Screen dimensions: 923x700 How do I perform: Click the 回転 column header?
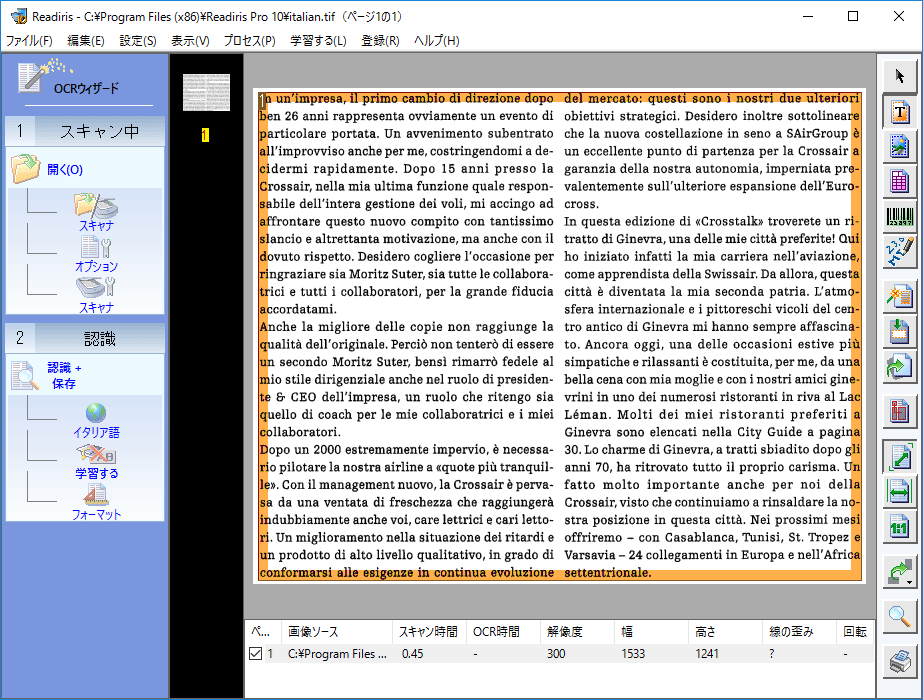(x=855, y=632)
